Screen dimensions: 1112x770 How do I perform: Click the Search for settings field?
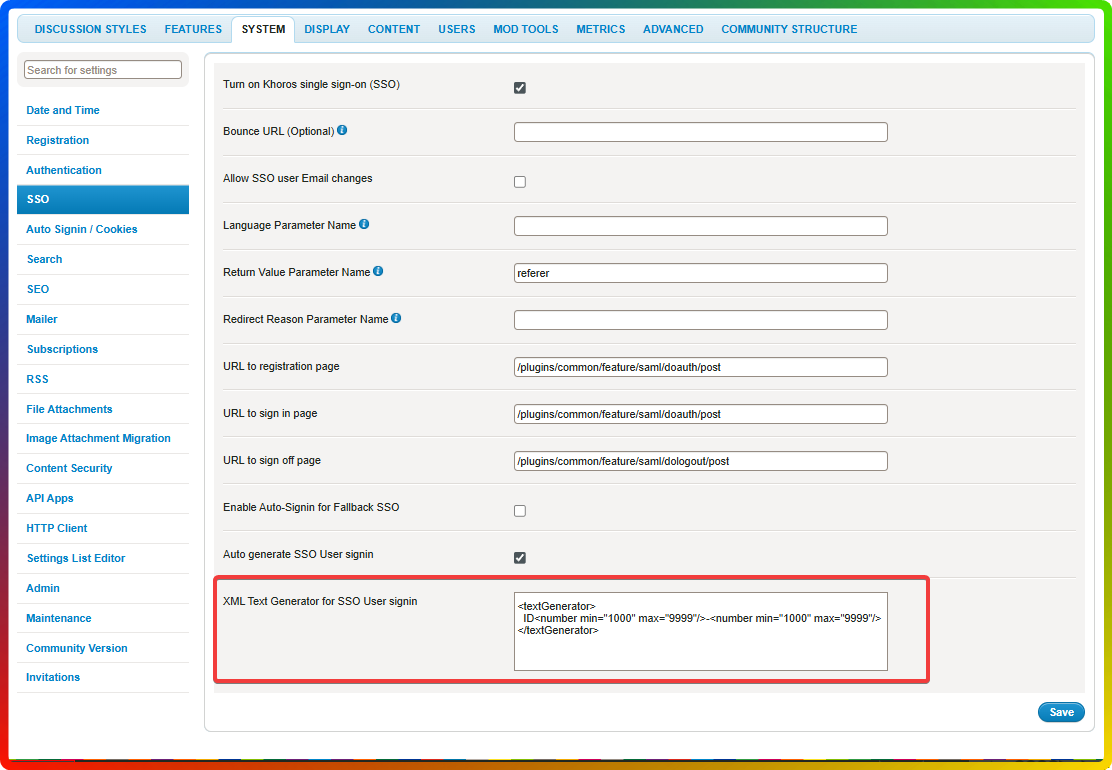[x=103, y=70]
